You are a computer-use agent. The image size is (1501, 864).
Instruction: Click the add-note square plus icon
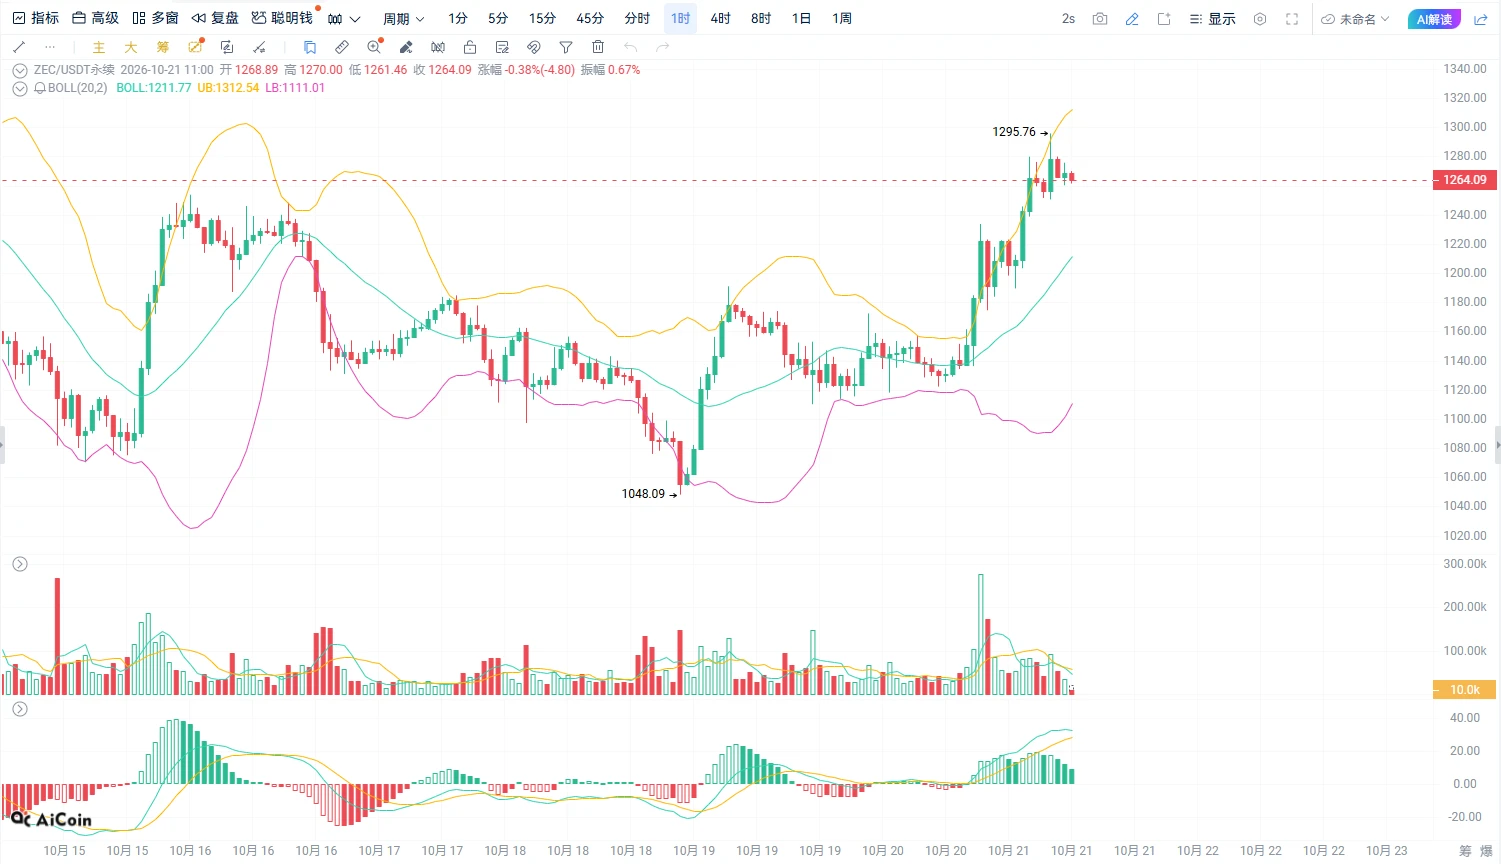(1164, 19)
